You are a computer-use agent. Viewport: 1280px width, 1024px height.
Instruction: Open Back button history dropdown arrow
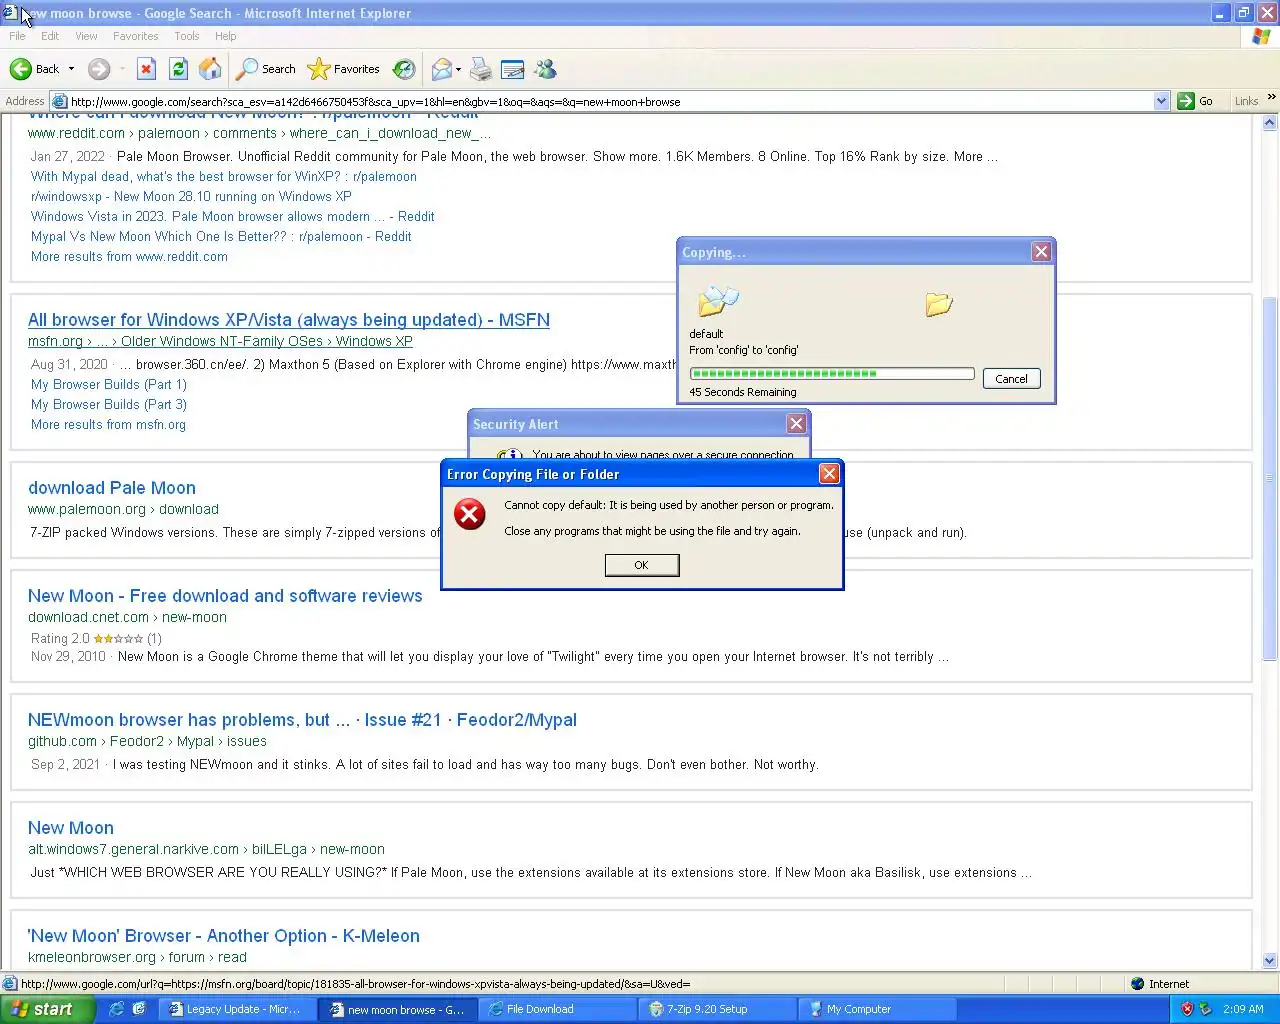pyautogui.click(x=71, y=69)
